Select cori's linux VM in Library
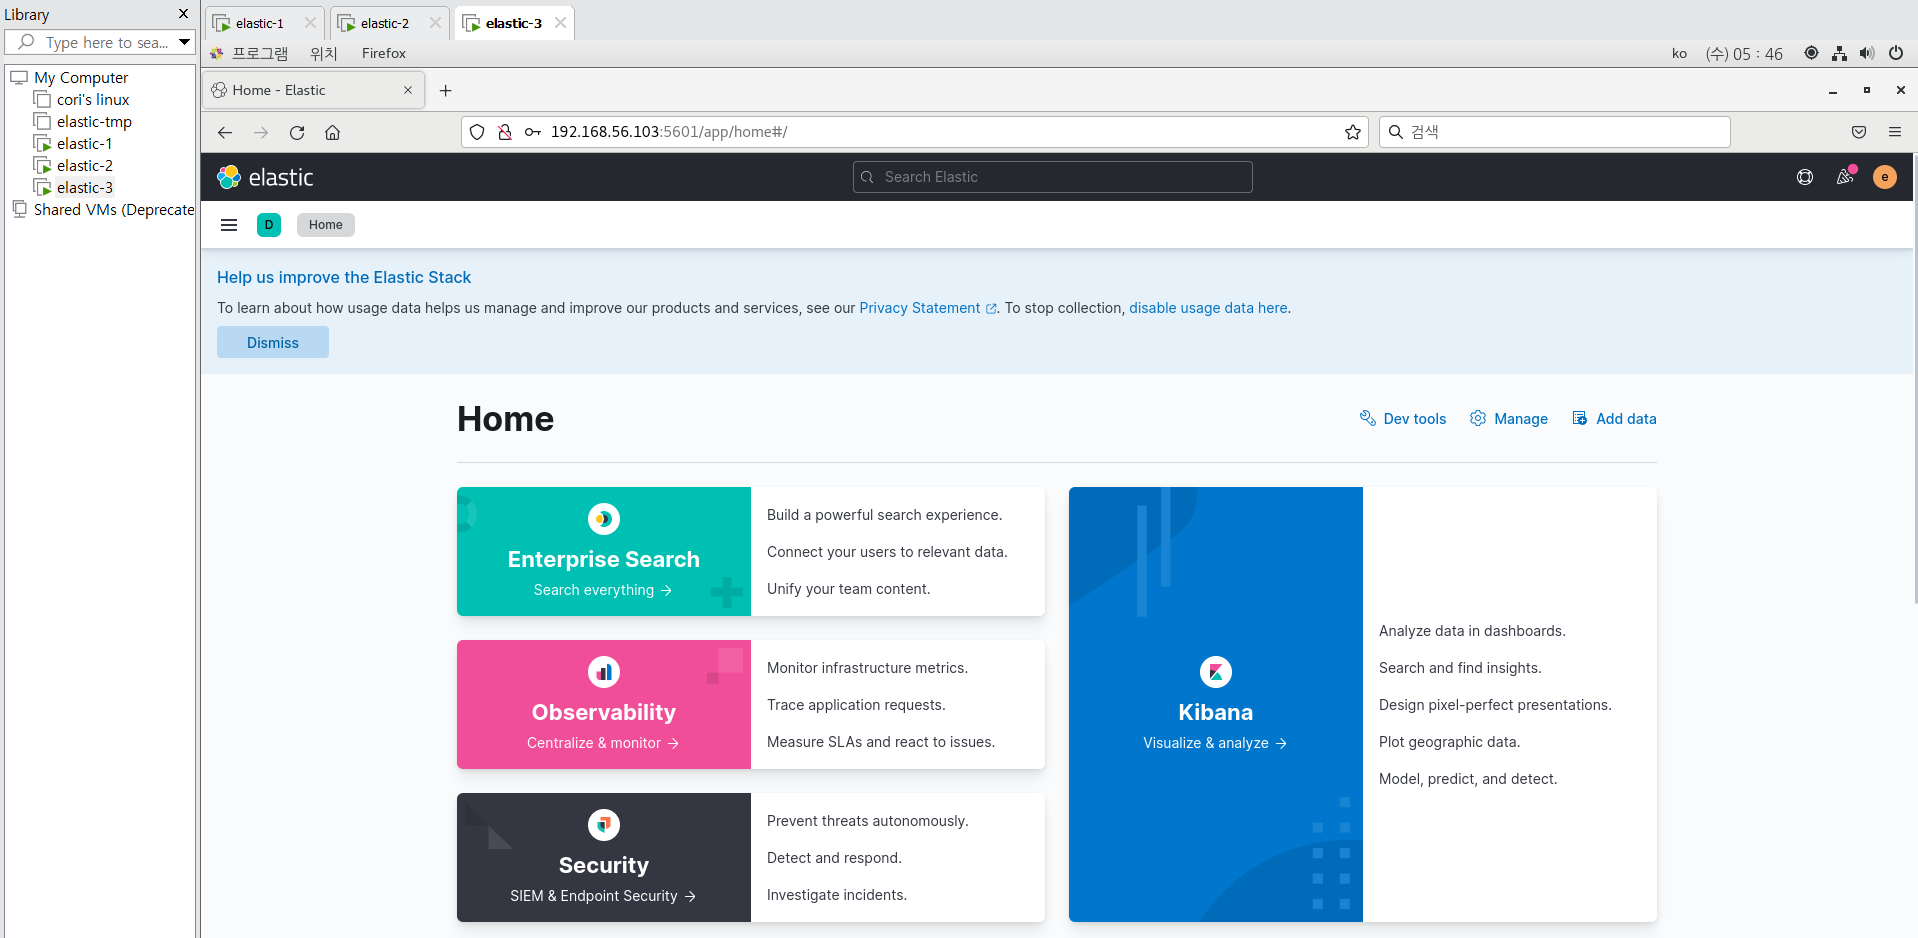 click(92, 99)
